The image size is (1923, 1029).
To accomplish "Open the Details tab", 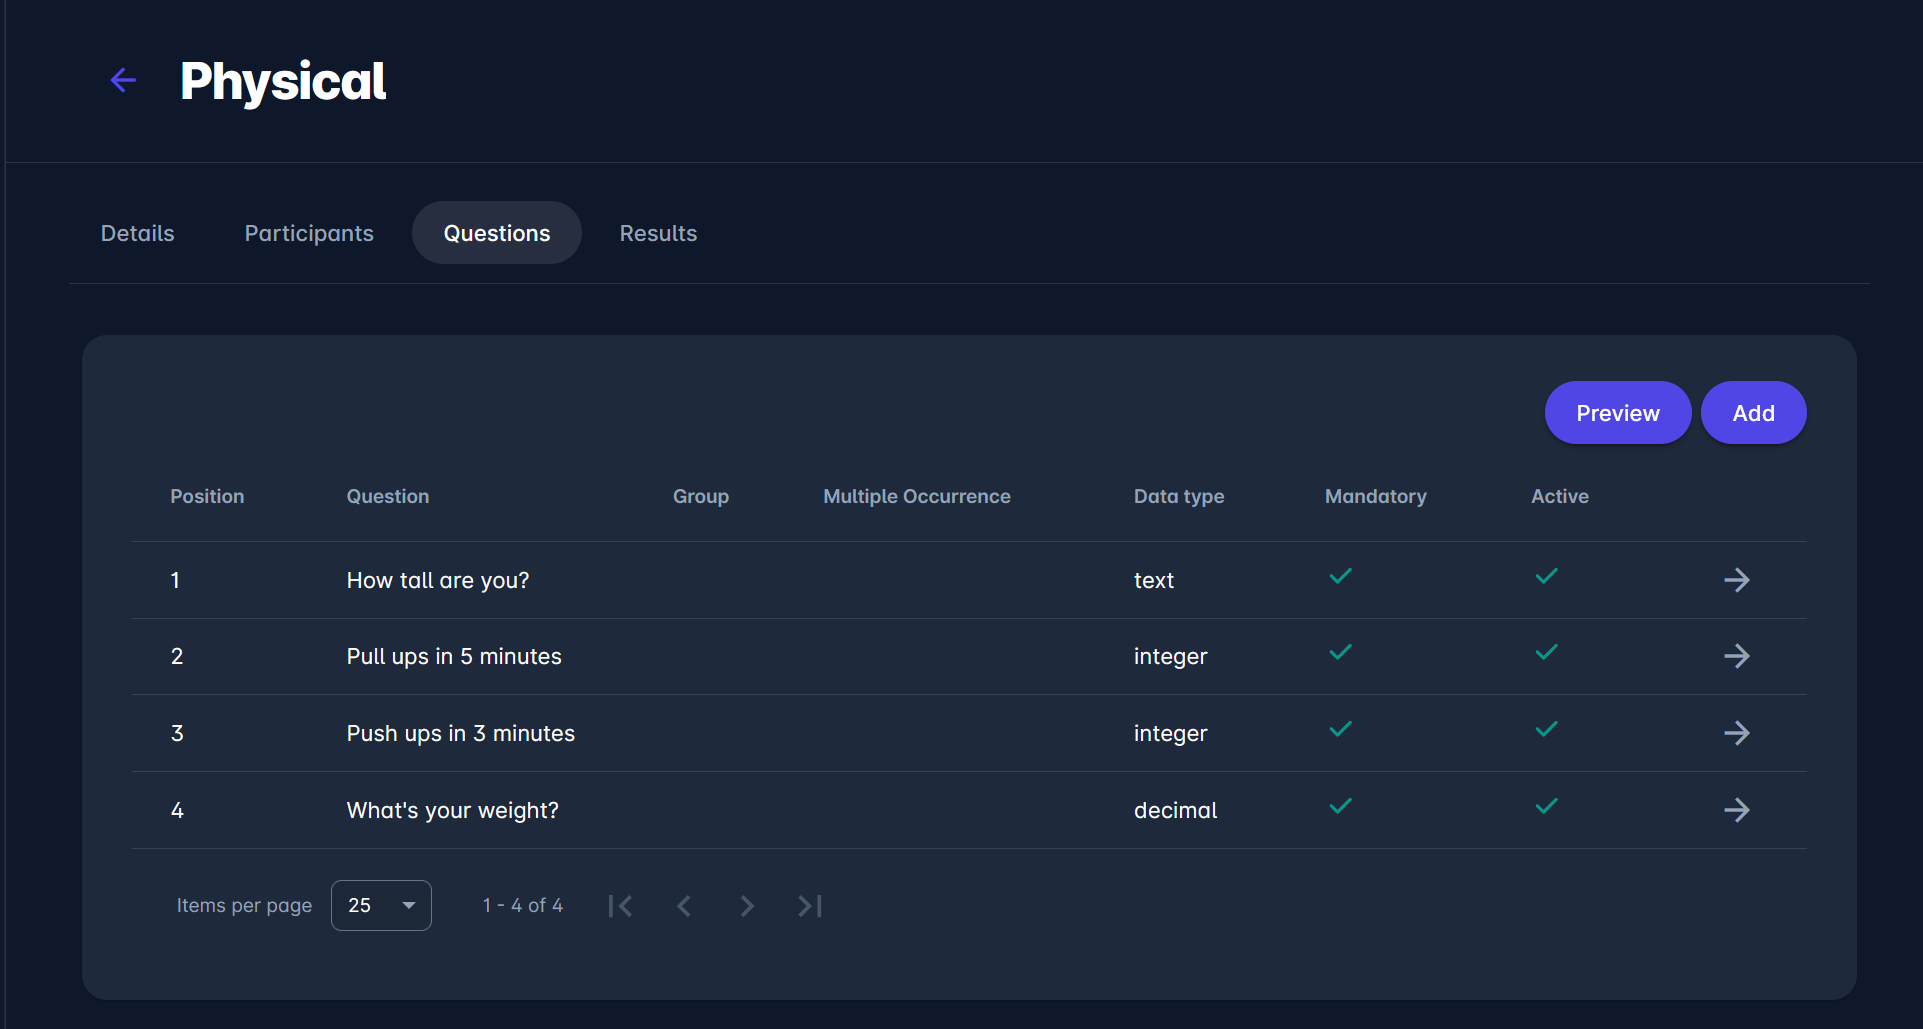I will pyautogui.click(x=138, y=233).
